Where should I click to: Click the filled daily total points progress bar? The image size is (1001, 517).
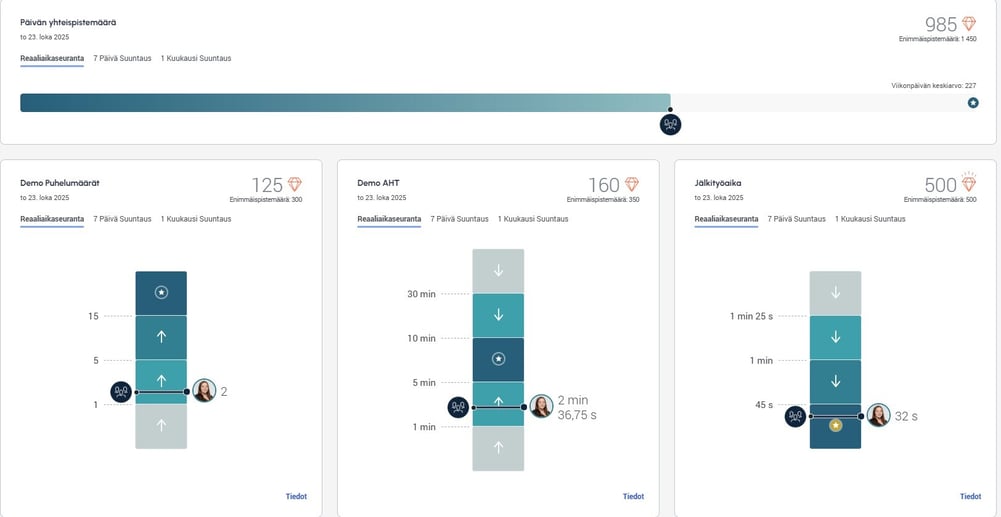point(345,103)
